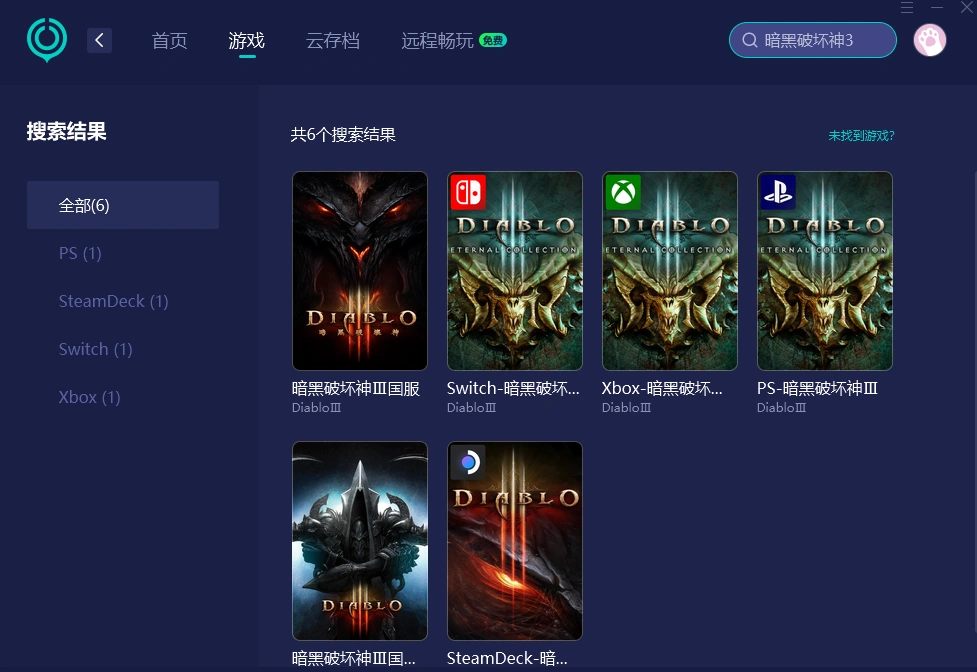Filter results by Switch platform
The height and width of the screenshot is (672, 977).
click(95, 349)
